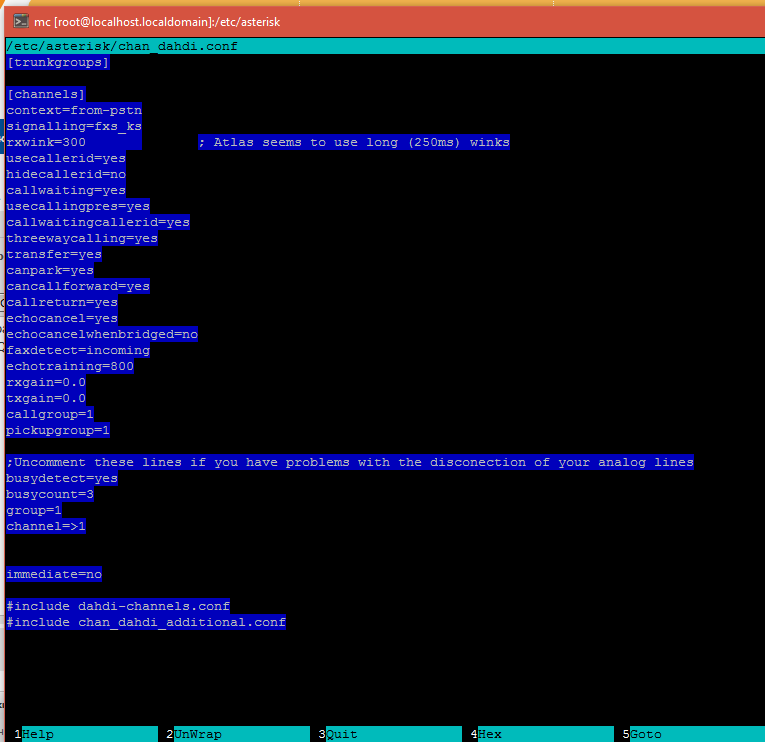The width and height of the screenshot is (765, 742).
Task: Click the Uncomment these lines comment
Action: tap(350, 462)
